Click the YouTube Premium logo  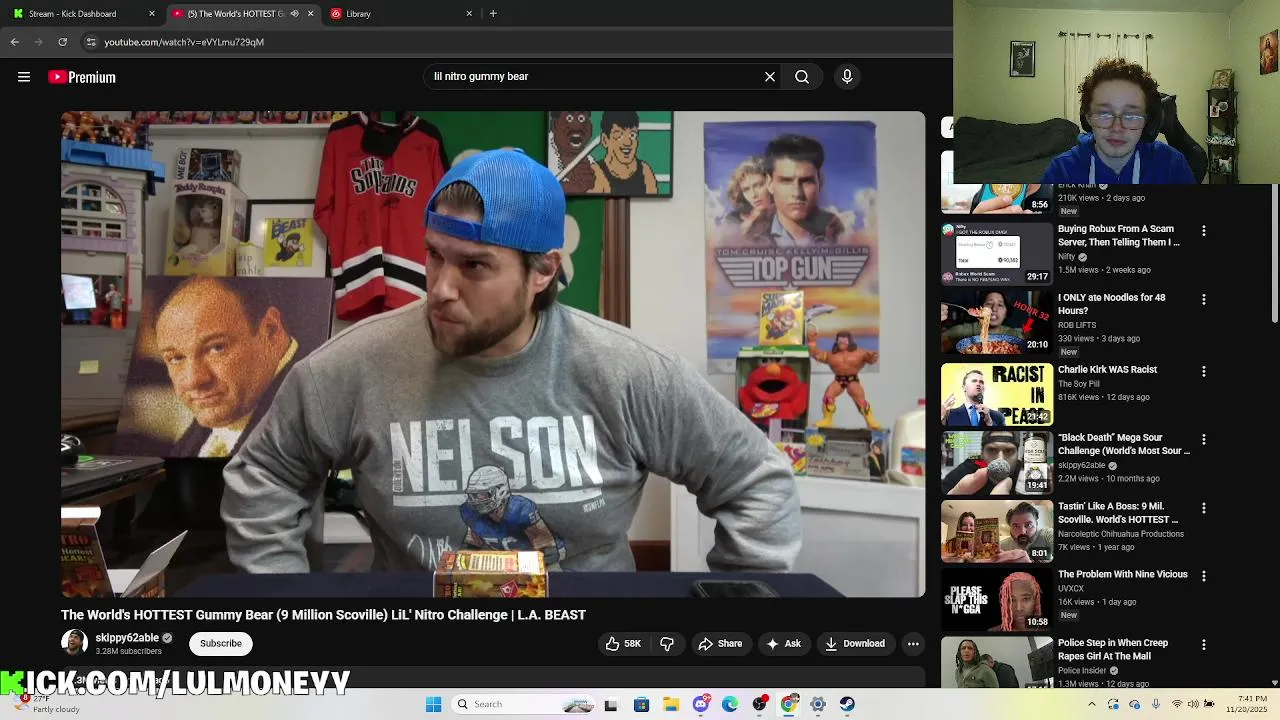coord(82,77)
